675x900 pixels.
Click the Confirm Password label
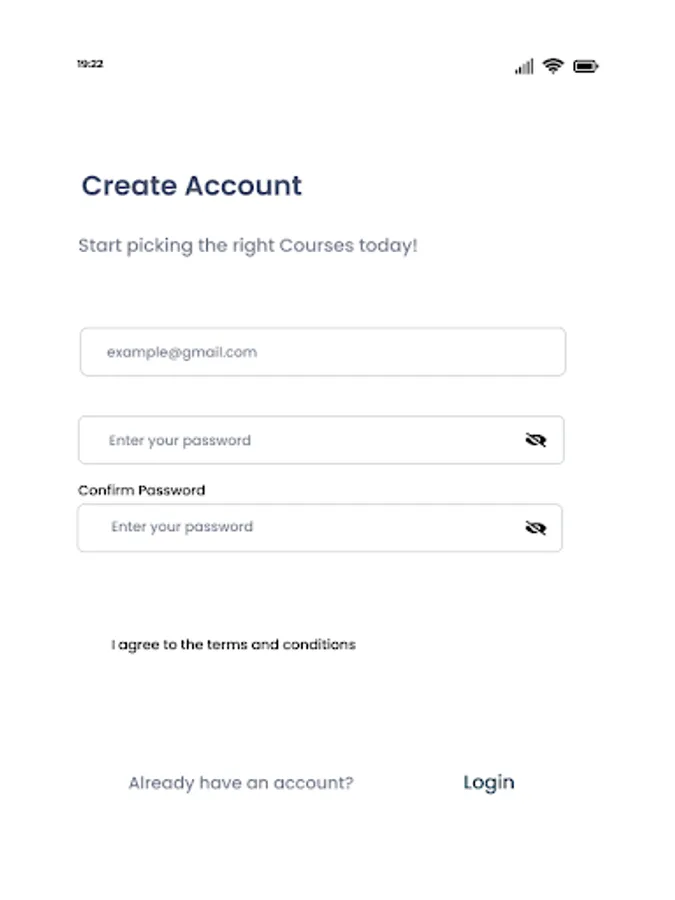pyautogui.click(x=141, y=490)
